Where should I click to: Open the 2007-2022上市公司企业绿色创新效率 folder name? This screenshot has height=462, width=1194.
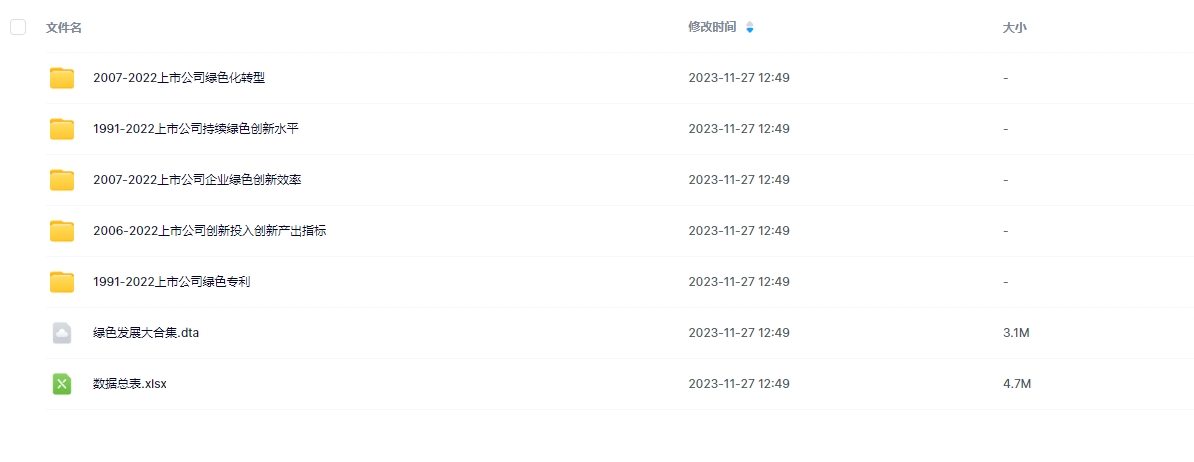click(197, 180)
